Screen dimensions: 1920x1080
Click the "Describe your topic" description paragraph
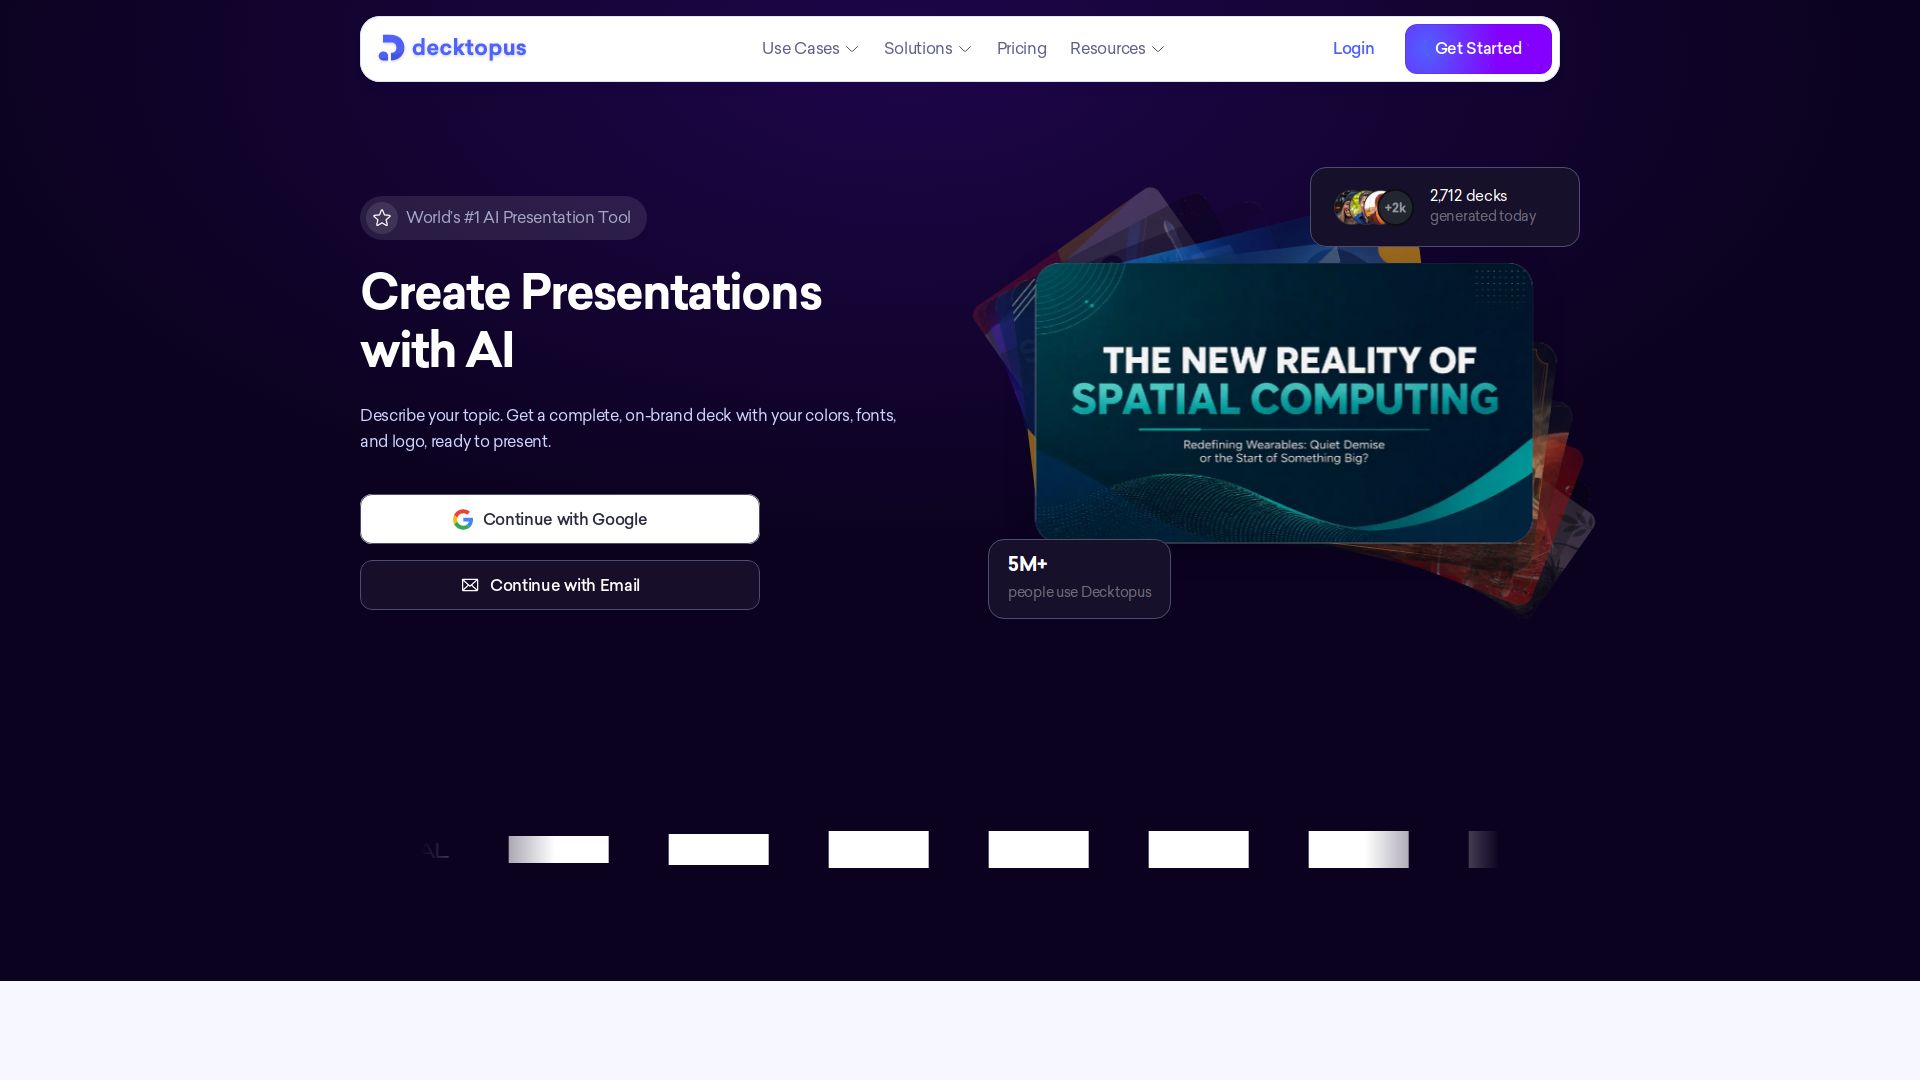(628, 428)
